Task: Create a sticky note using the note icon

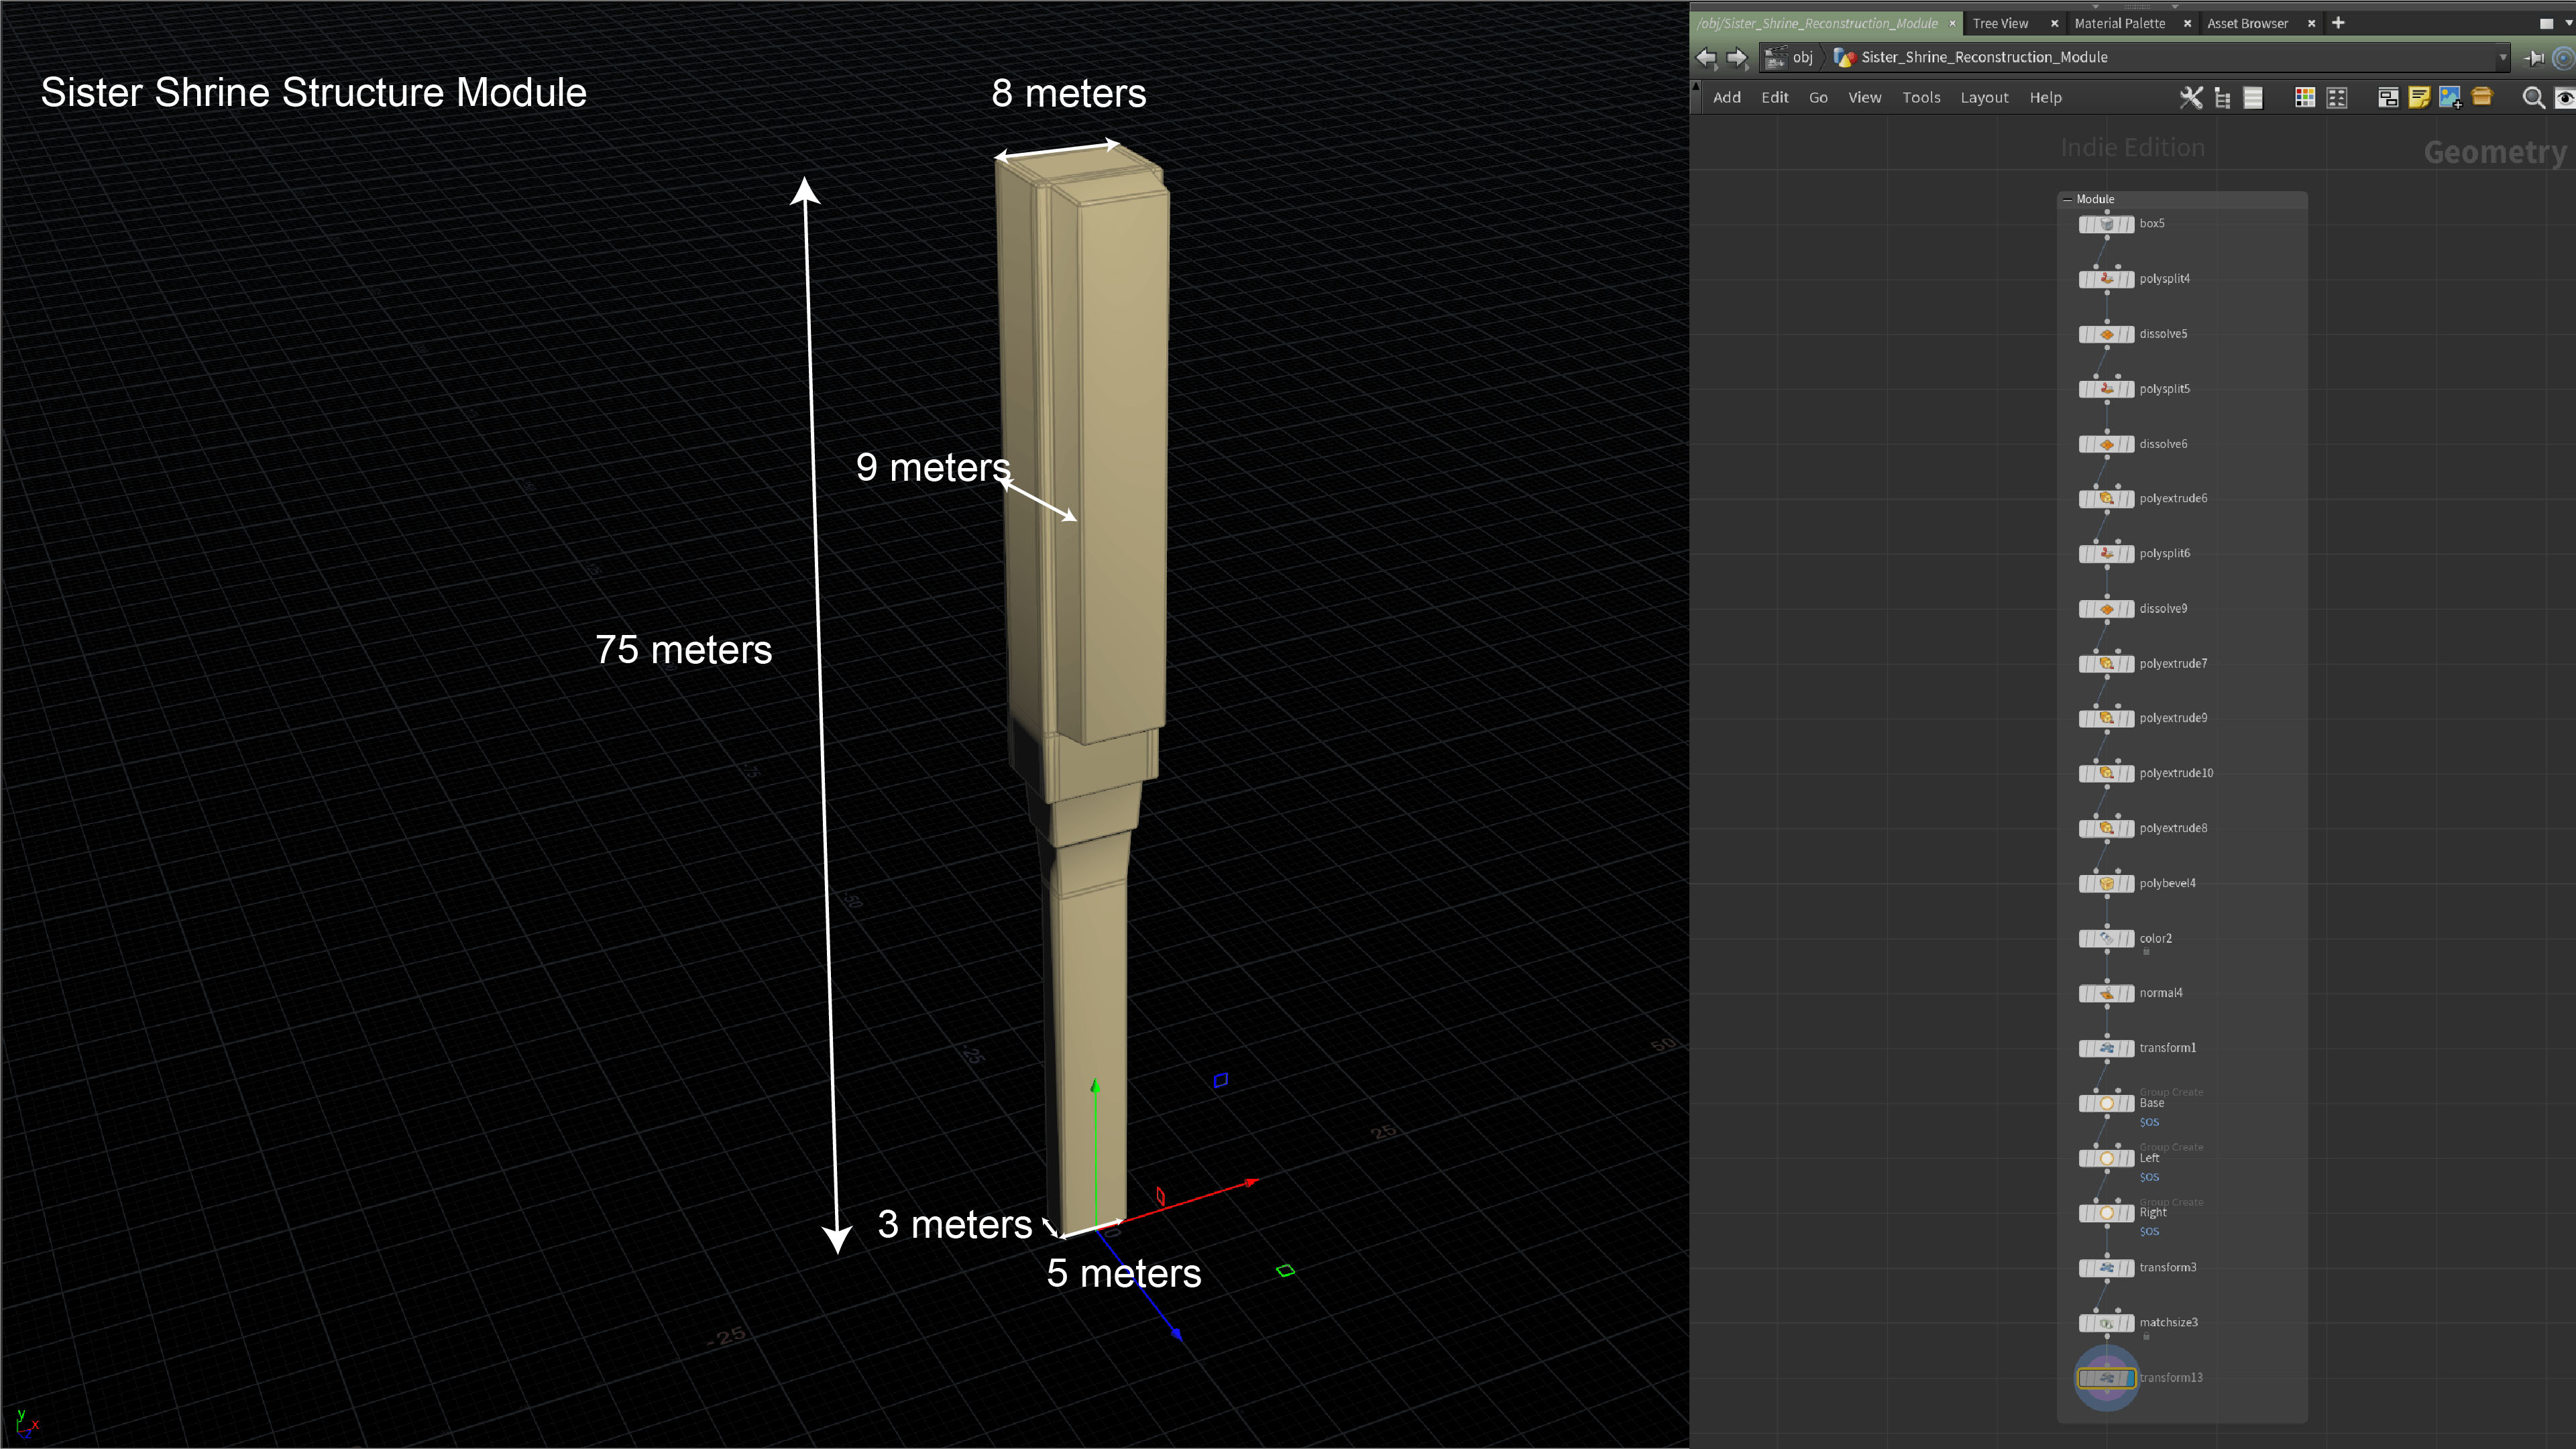Action: (x=2419, y=97)
